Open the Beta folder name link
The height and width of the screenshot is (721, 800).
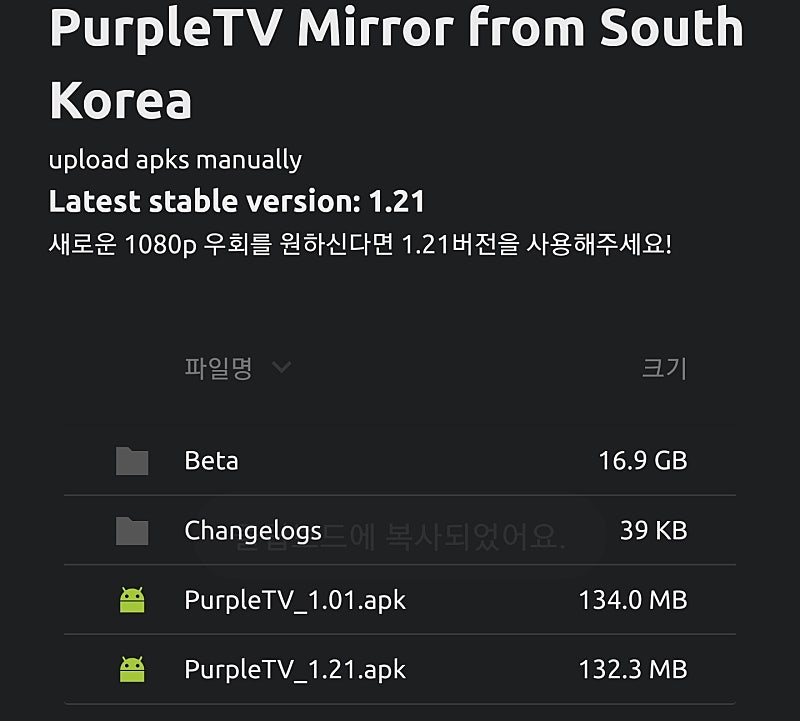tap(211, 461)
